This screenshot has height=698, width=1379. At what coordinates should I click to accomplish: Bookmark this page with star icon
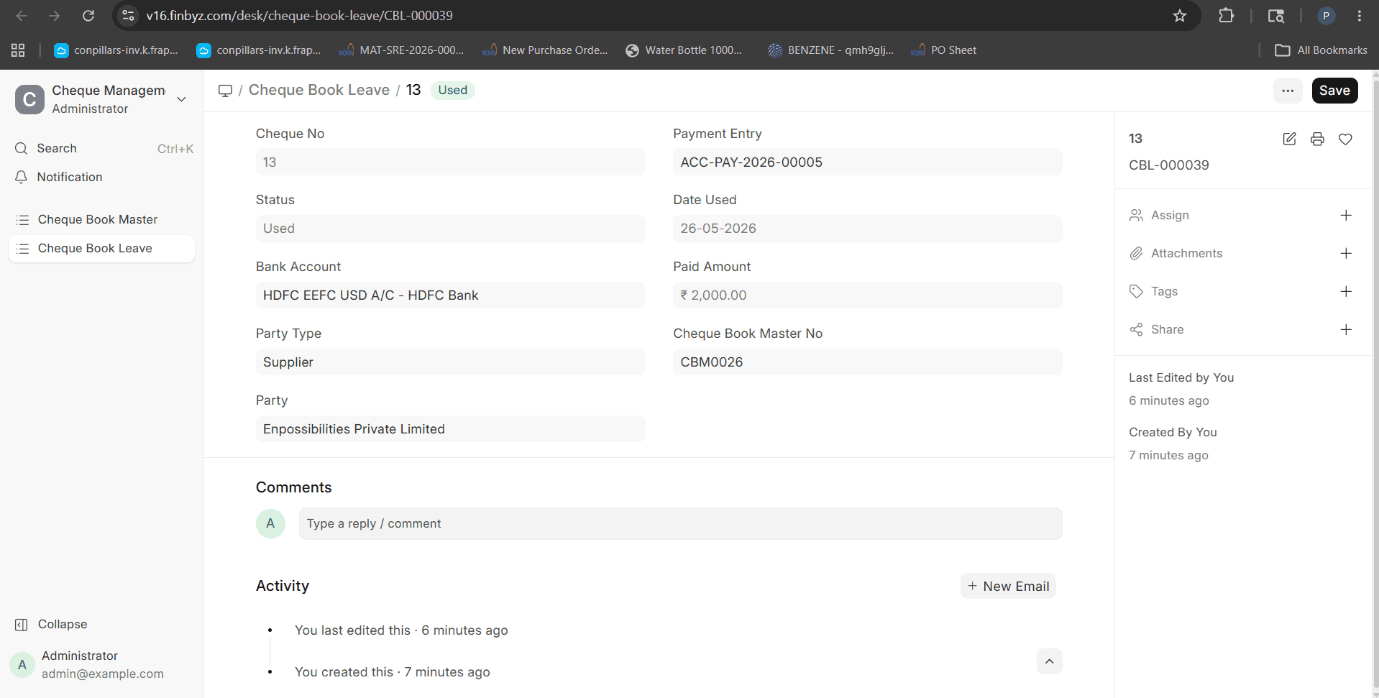click(x=1179, y=16)
